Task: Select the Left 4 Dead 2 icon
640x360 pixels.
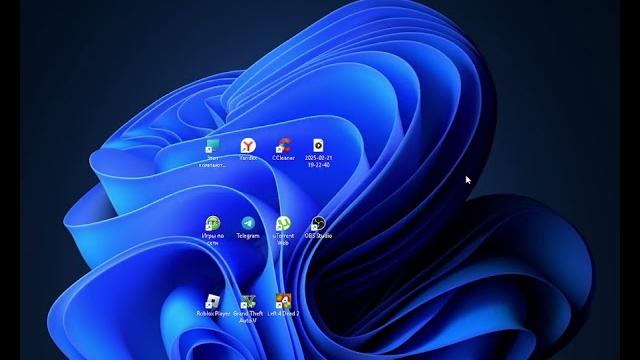Action: coord(283,302)
